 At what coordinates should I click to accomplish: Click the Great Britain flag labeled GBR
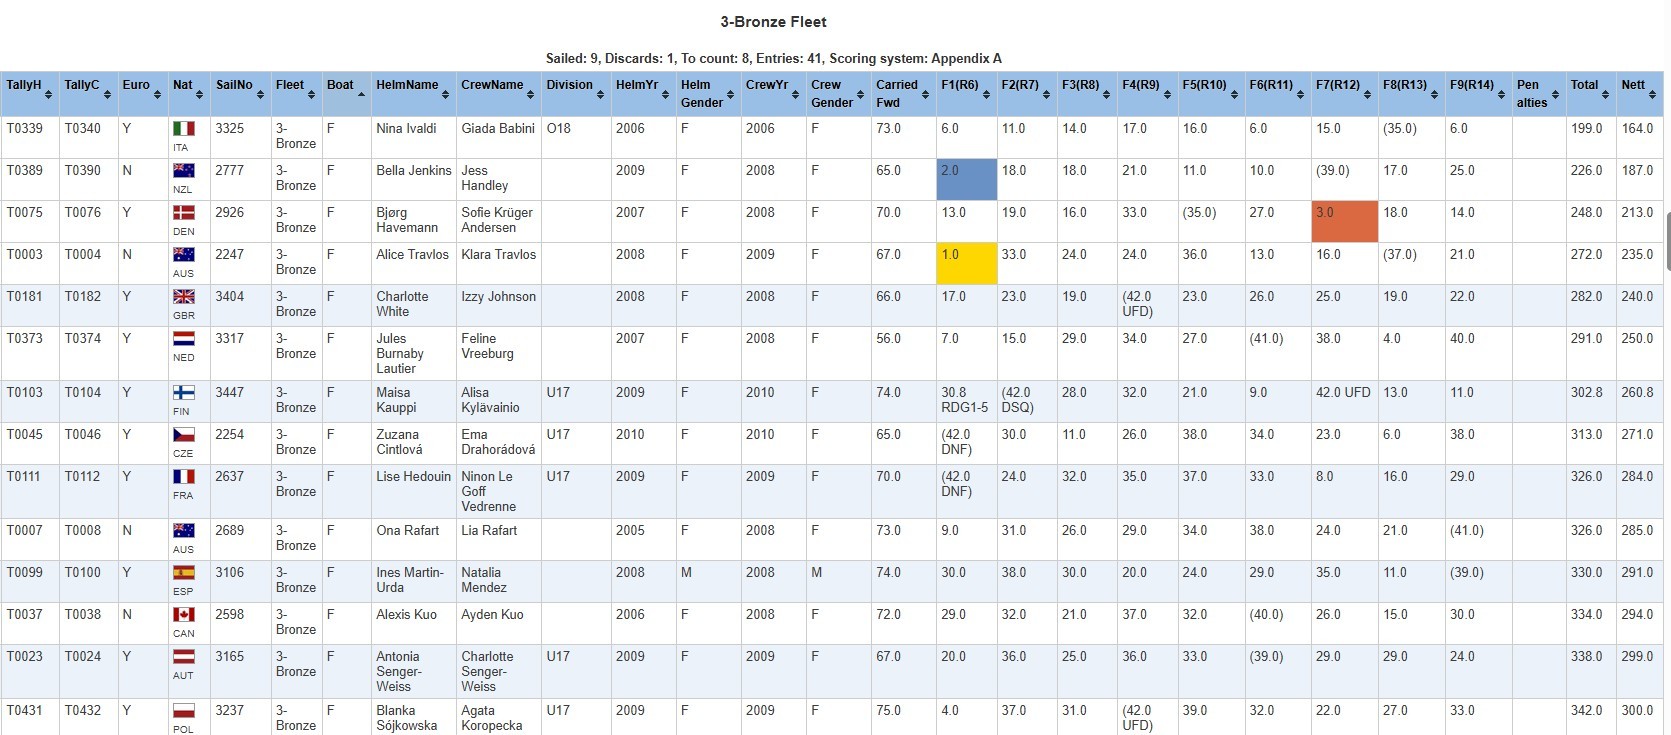(184, 297)
